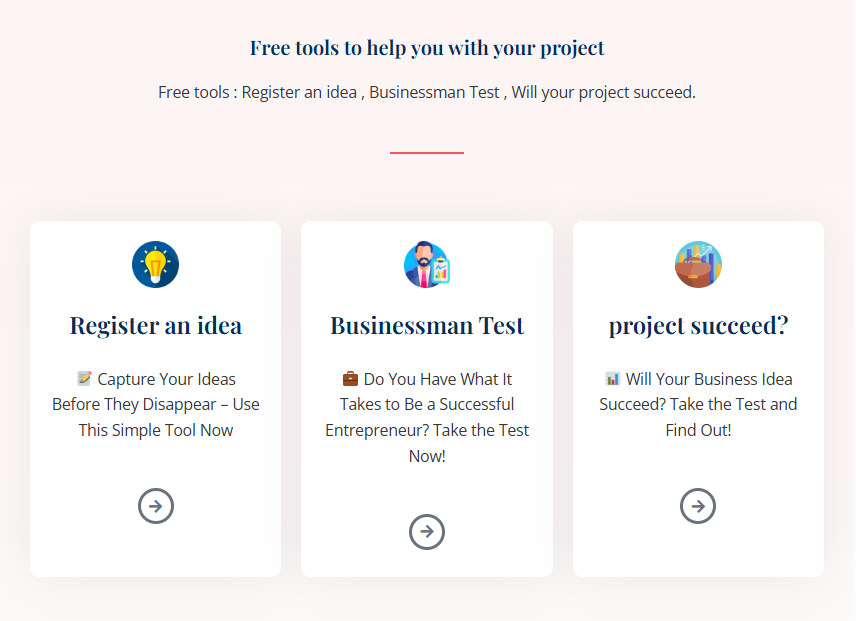Click the Will Your Business Idea Succeed text

point(698,405)
